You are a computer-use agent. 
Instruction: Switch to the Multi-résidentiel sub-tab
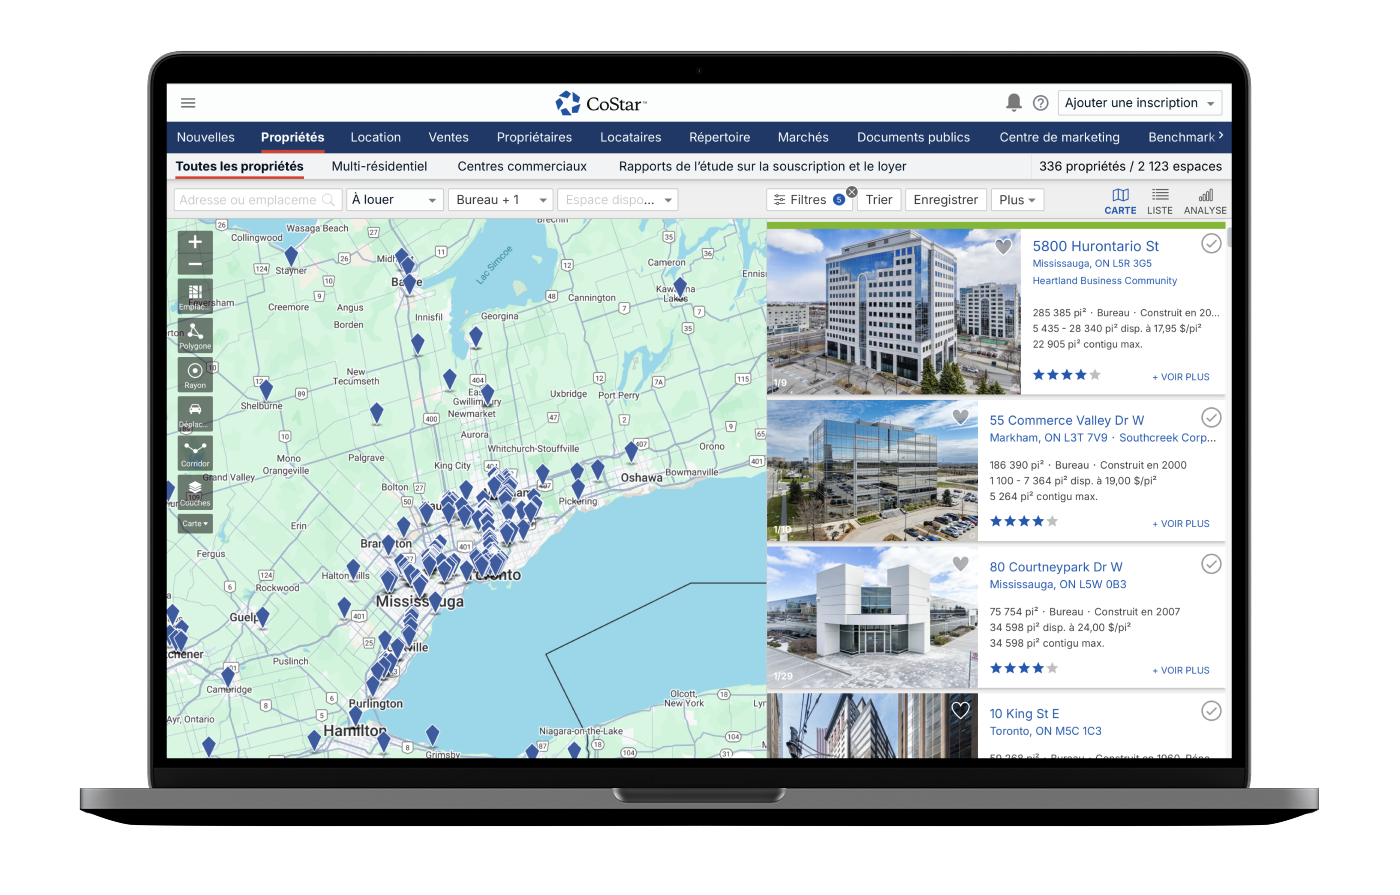pyautogui.click(x=379, y=166)
